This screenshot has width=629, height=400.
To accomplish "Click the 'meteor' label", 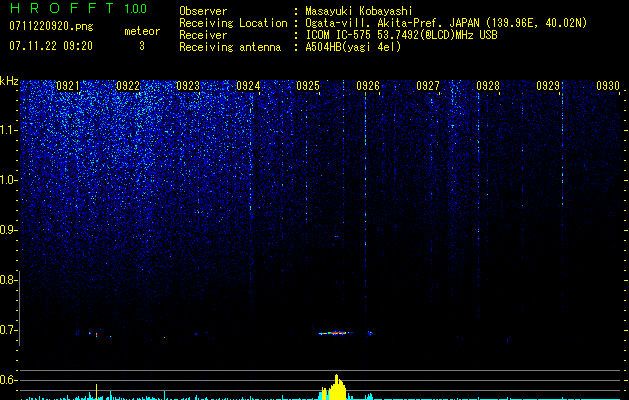I will tap(142, 31).
